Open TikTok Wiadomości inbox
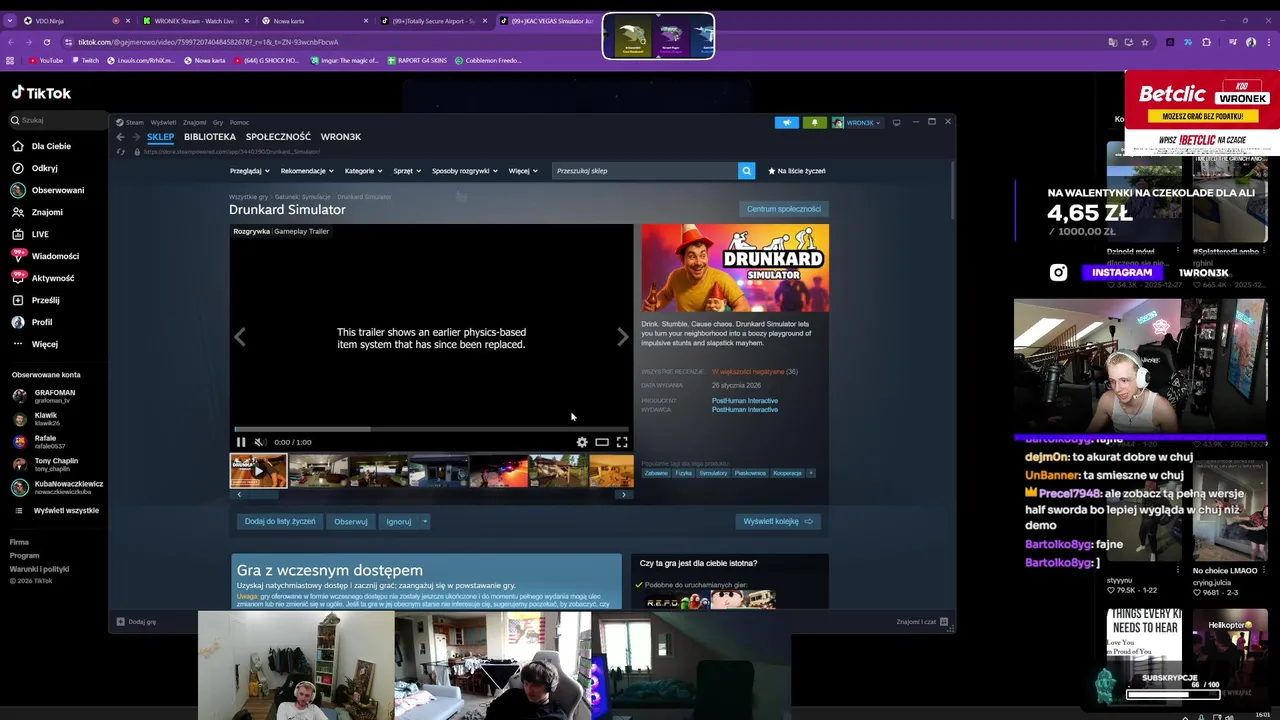This screenshot has height=720, width=1280. point(45,256)
